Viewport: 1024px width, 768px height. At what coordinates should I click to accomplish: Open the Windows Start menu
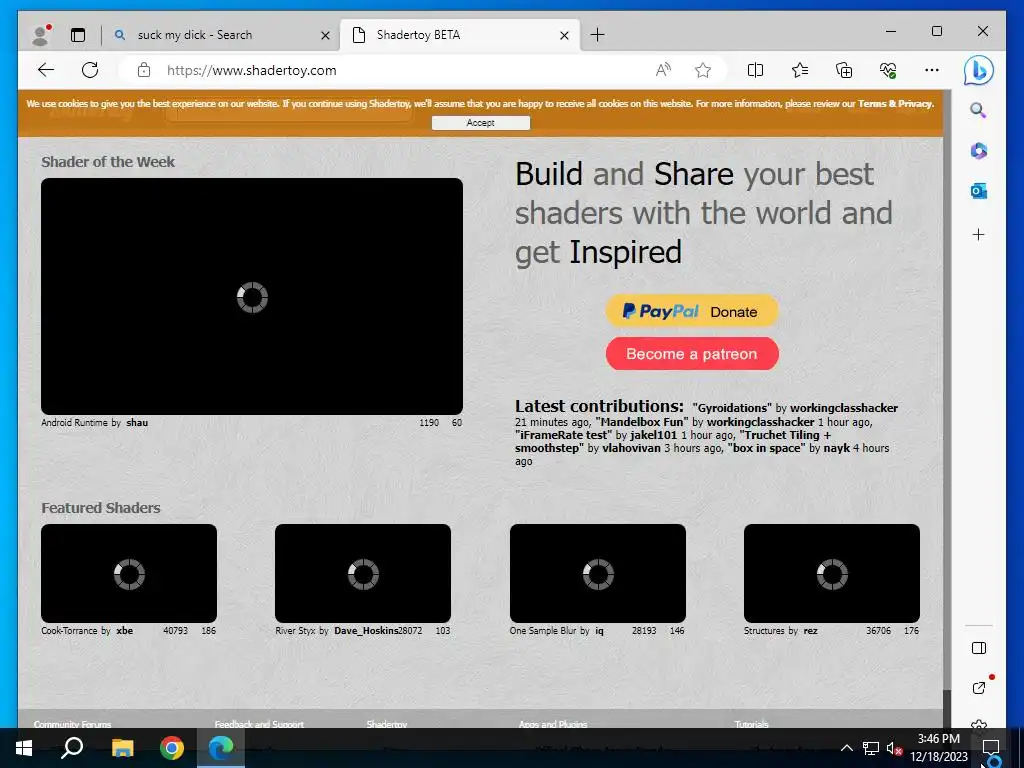tap(24, 748)
